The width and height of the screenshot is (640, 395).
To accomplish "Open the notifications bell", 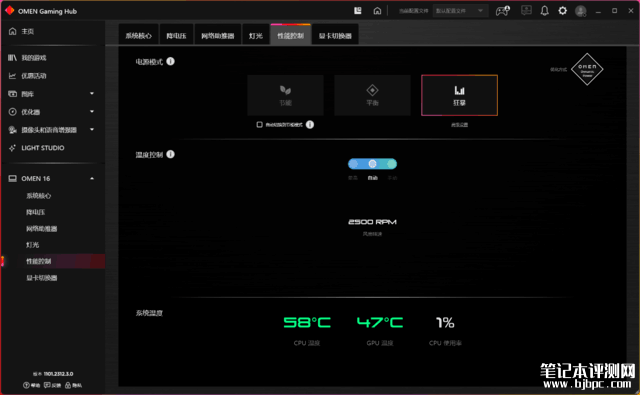I will click(544, 11).
